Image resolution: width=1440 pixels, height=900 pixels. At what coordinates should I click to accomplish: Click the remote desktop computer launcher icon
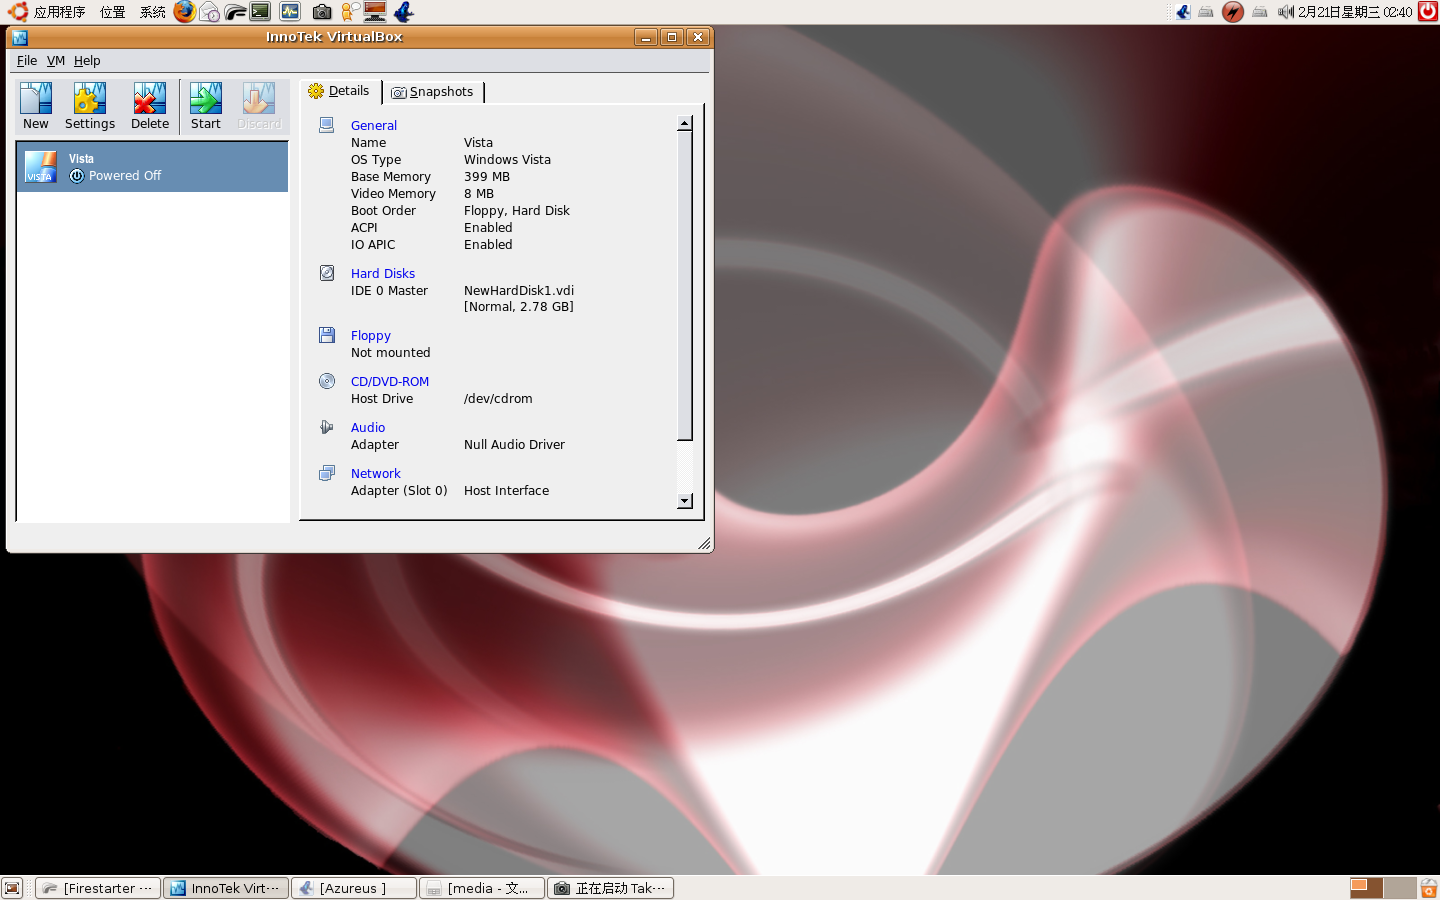point(376,12)
